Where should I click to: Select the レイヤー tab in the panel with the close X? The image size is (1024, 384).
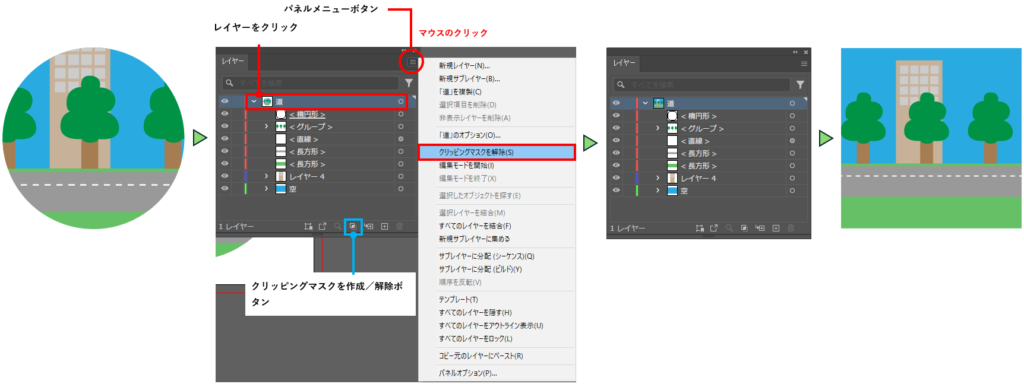[x=624, y=63]
